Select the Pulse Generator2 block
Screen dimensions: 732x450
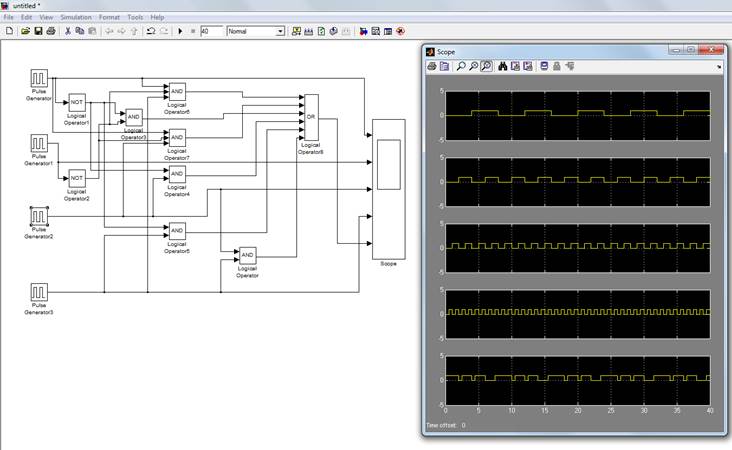[39, 217]
